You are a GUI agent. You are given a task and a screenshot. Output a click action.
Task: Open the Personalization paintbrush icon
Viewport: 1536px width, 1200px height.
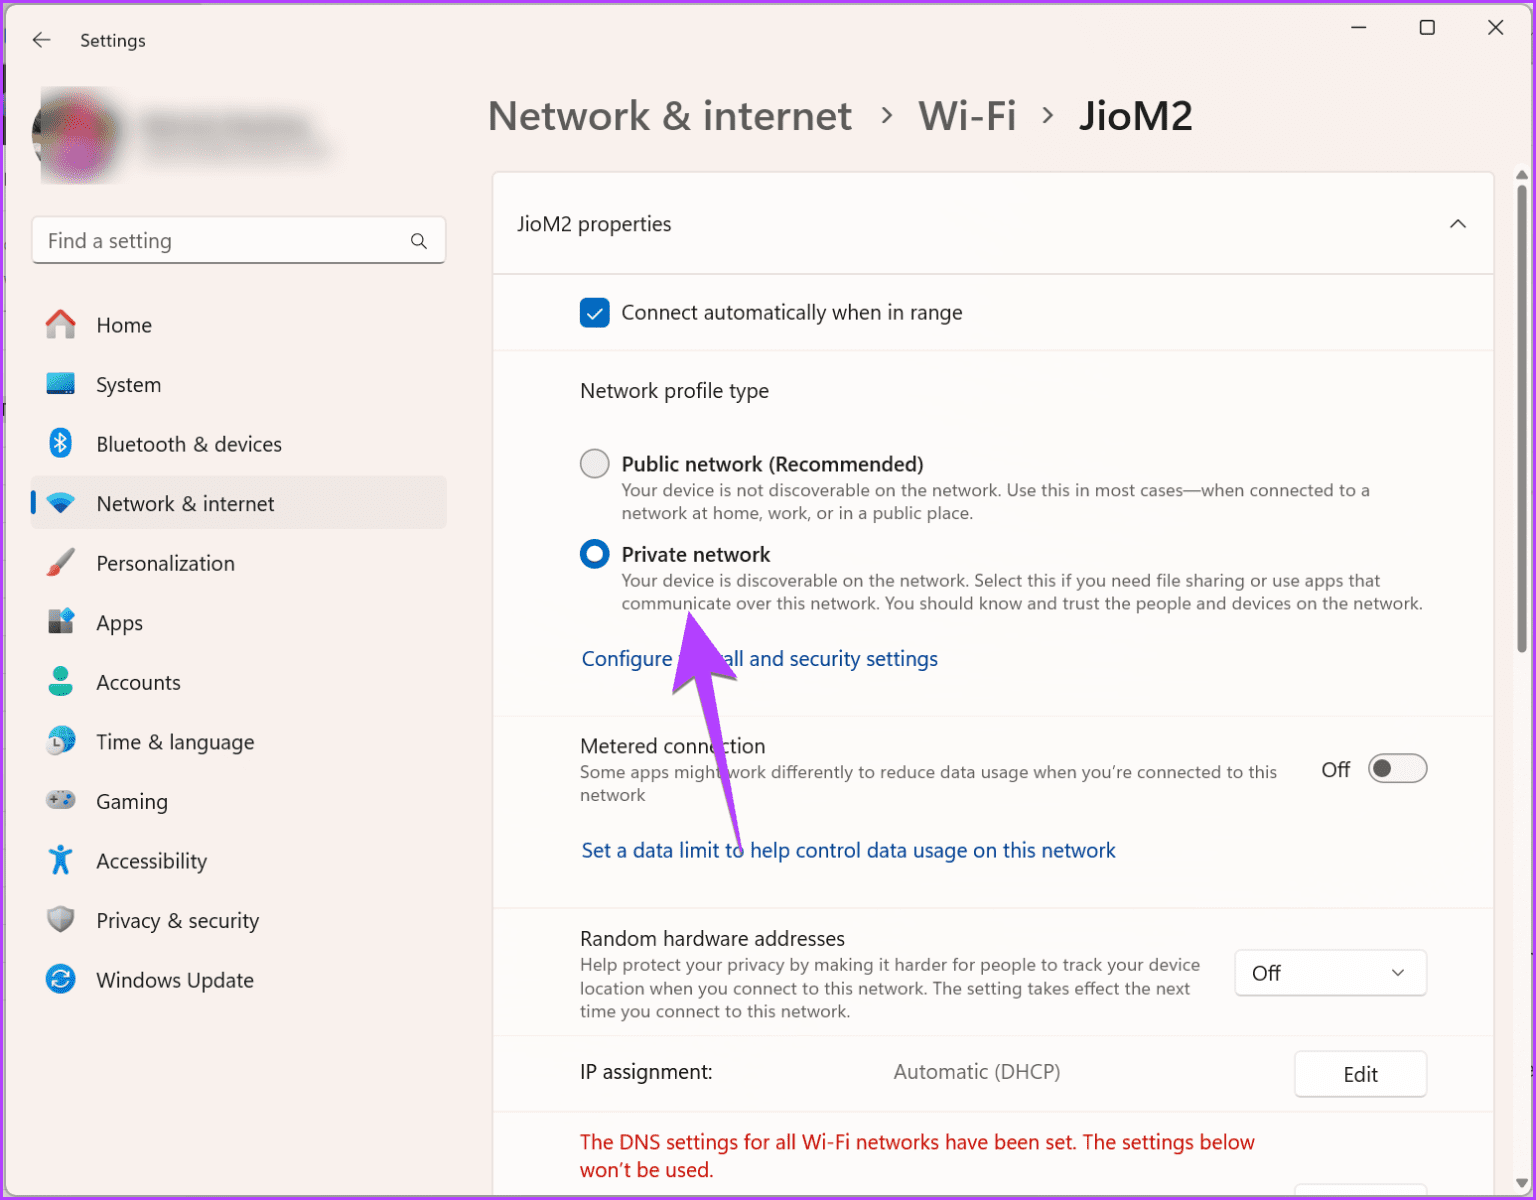61,563
